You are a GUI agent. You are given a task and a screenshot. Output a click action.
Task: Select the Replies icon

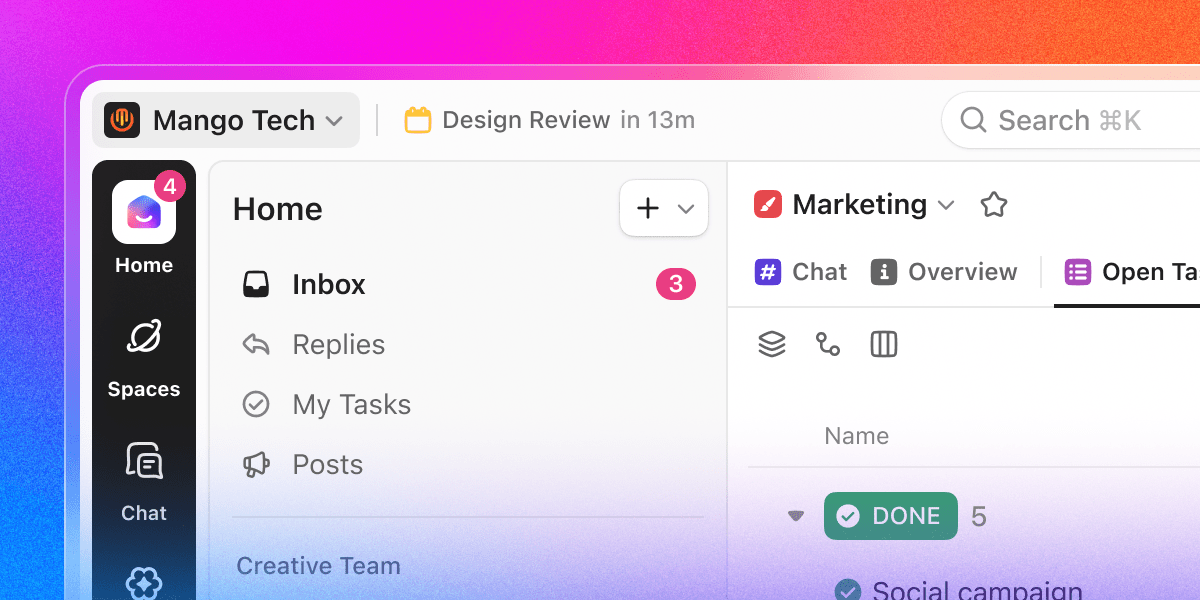click(256, 344)
